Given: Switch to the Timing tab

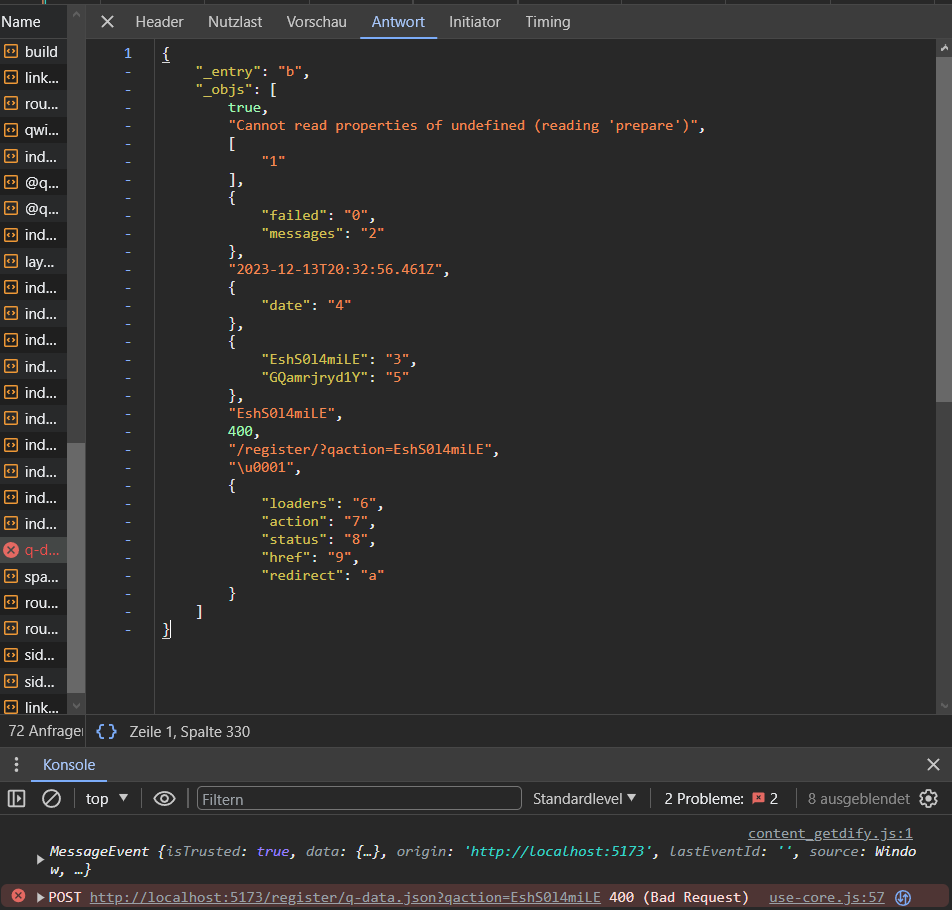Looking at the screenshot, I should click(547, 22).
